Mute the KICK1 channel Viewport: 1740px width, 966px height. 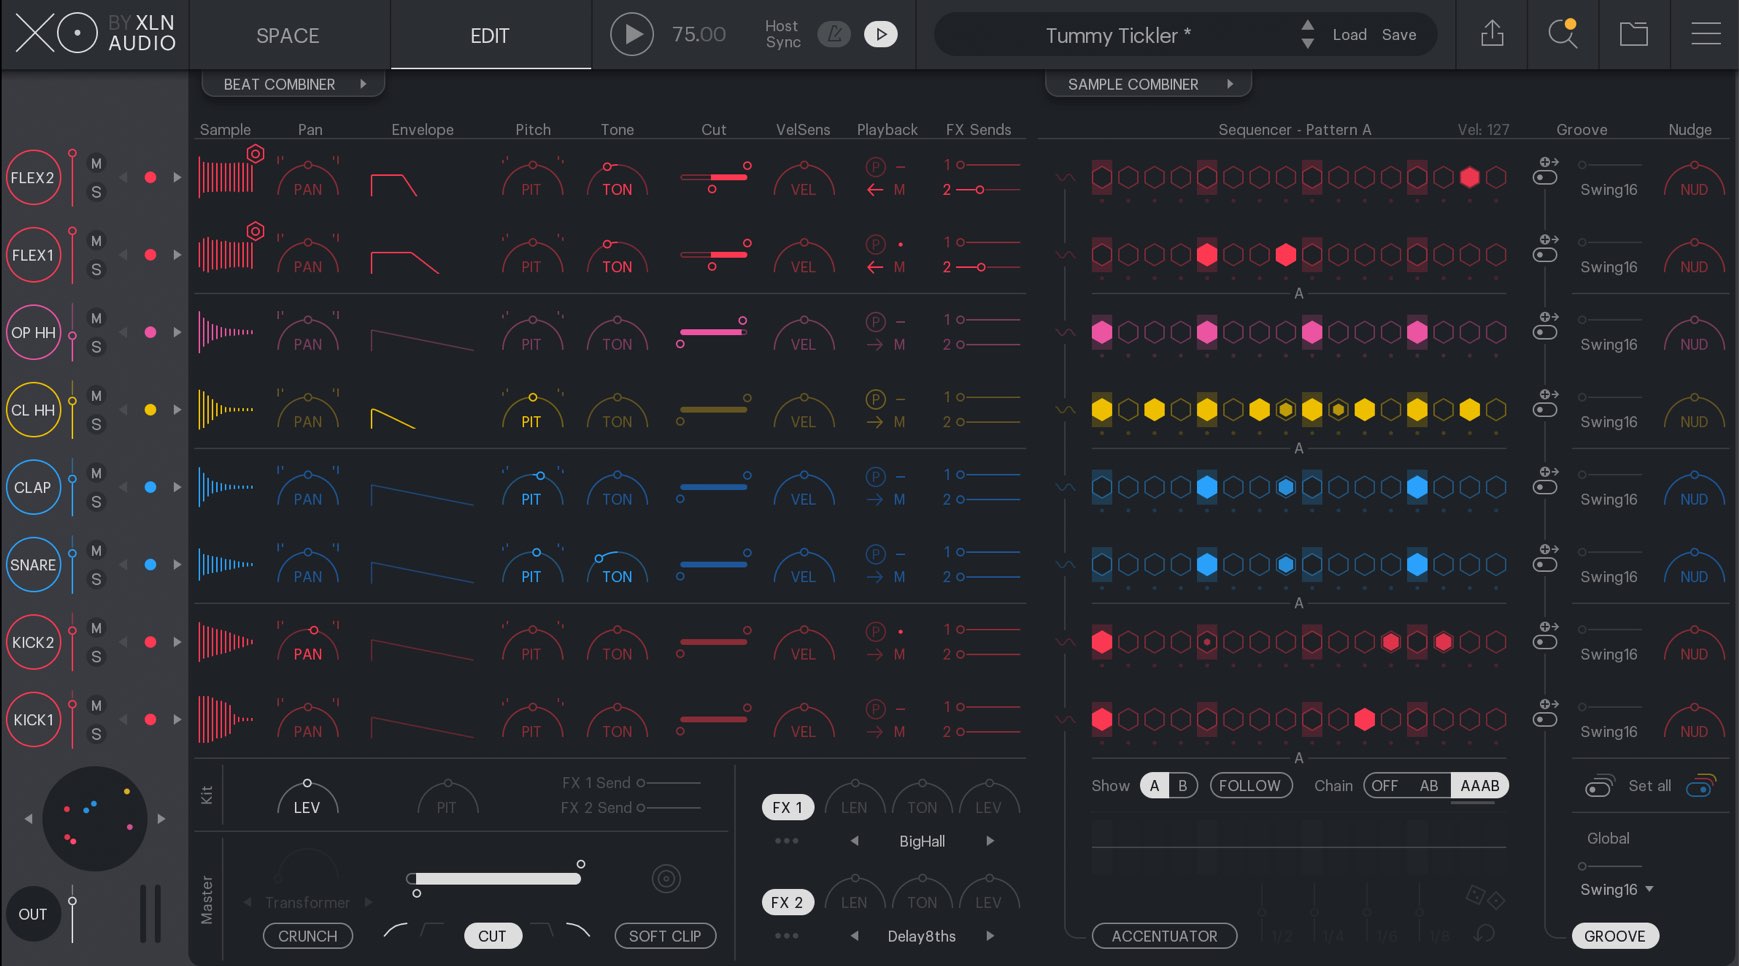96,705
